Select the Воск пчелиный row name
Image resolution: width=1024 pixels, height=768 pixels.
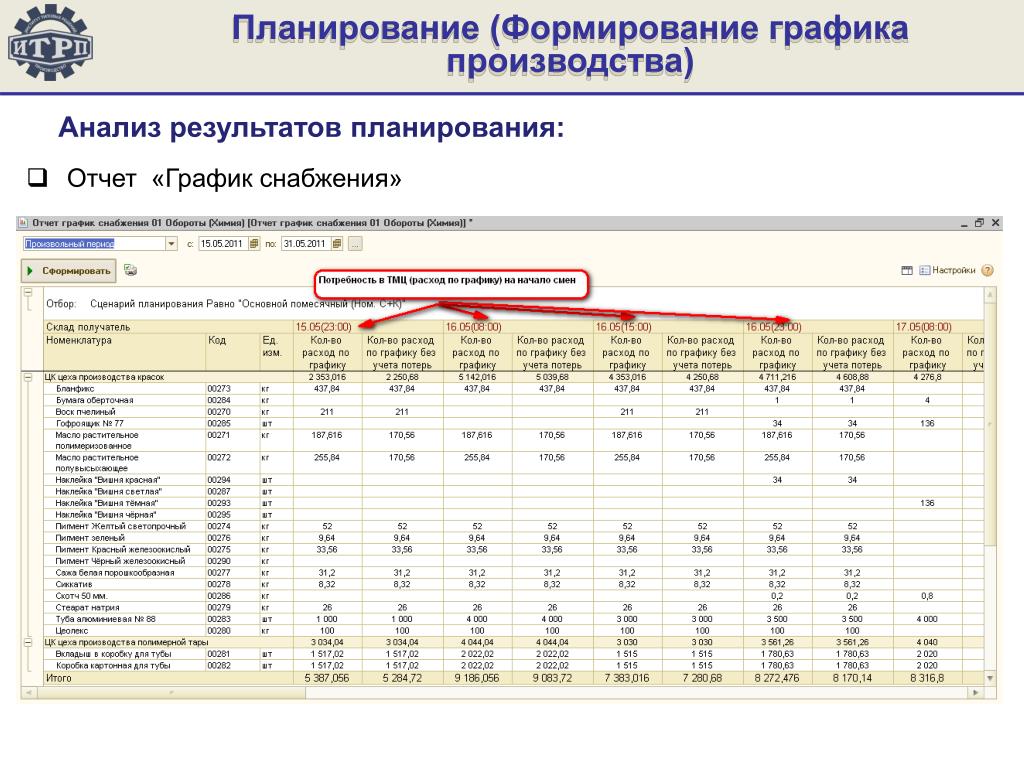point(86,412)
